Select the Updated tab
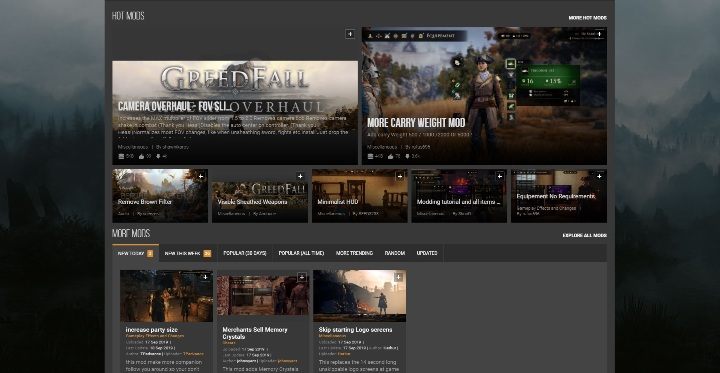 (x=427, y=253)
